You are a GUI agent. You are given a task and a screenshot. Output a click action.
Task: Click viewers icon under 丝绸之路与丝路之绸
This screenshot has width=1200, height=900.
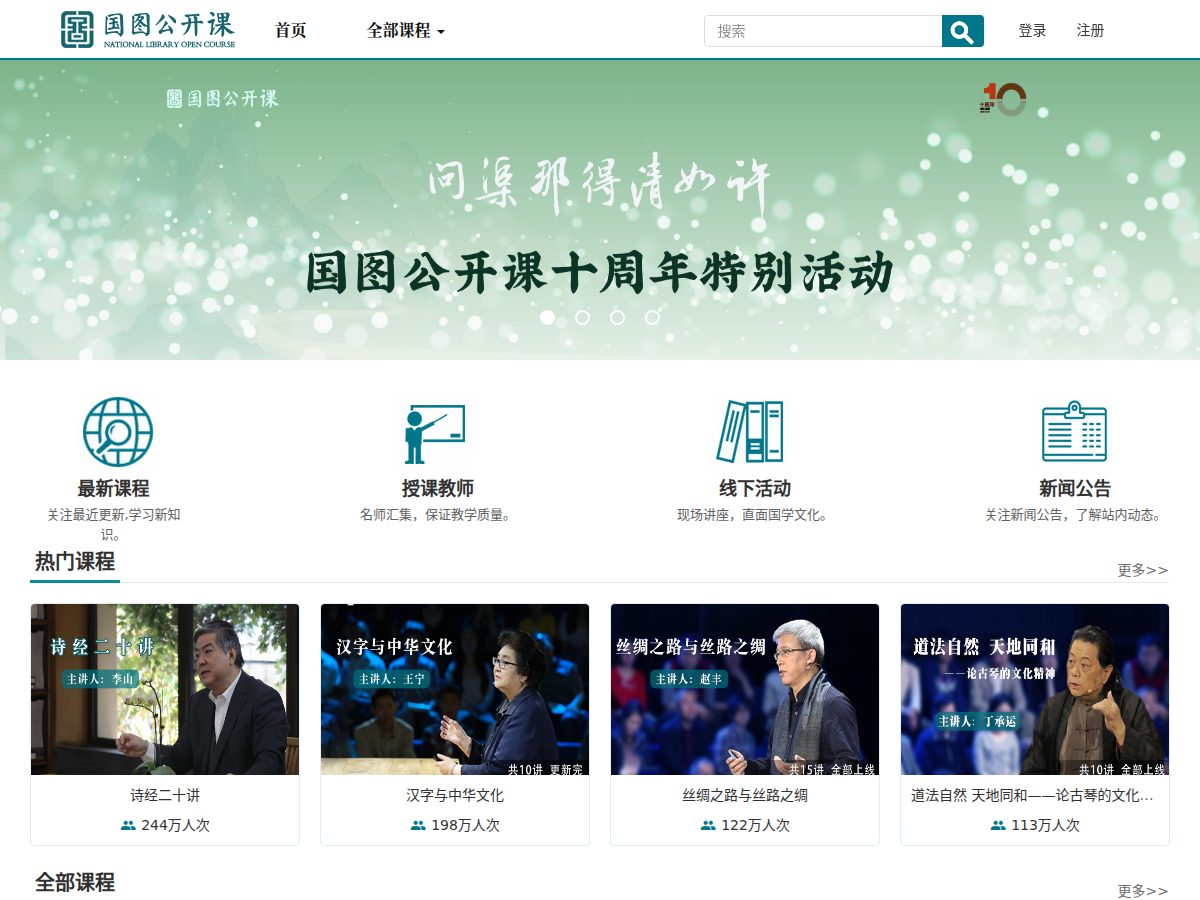coord(708,826)
